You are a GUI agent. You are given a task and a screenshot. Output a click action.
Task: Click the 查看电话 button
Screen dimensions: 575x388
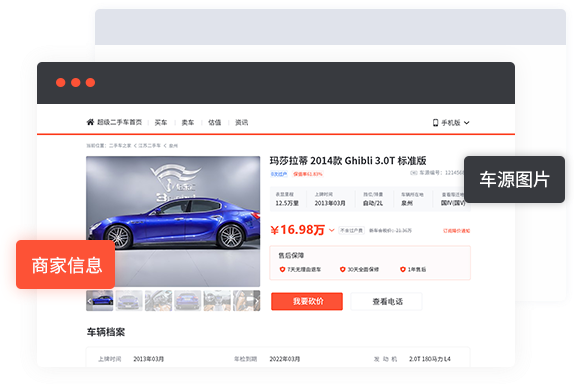387,301
